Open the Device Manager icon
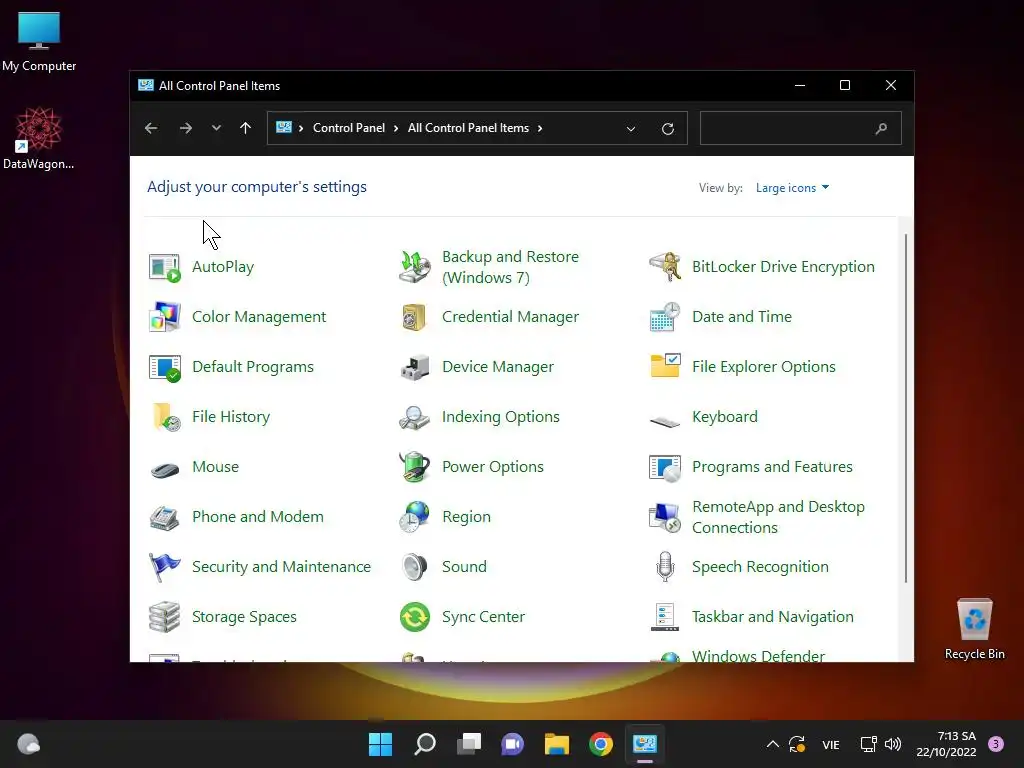This screenshot has height=768, width=1024. pos(415,367)
